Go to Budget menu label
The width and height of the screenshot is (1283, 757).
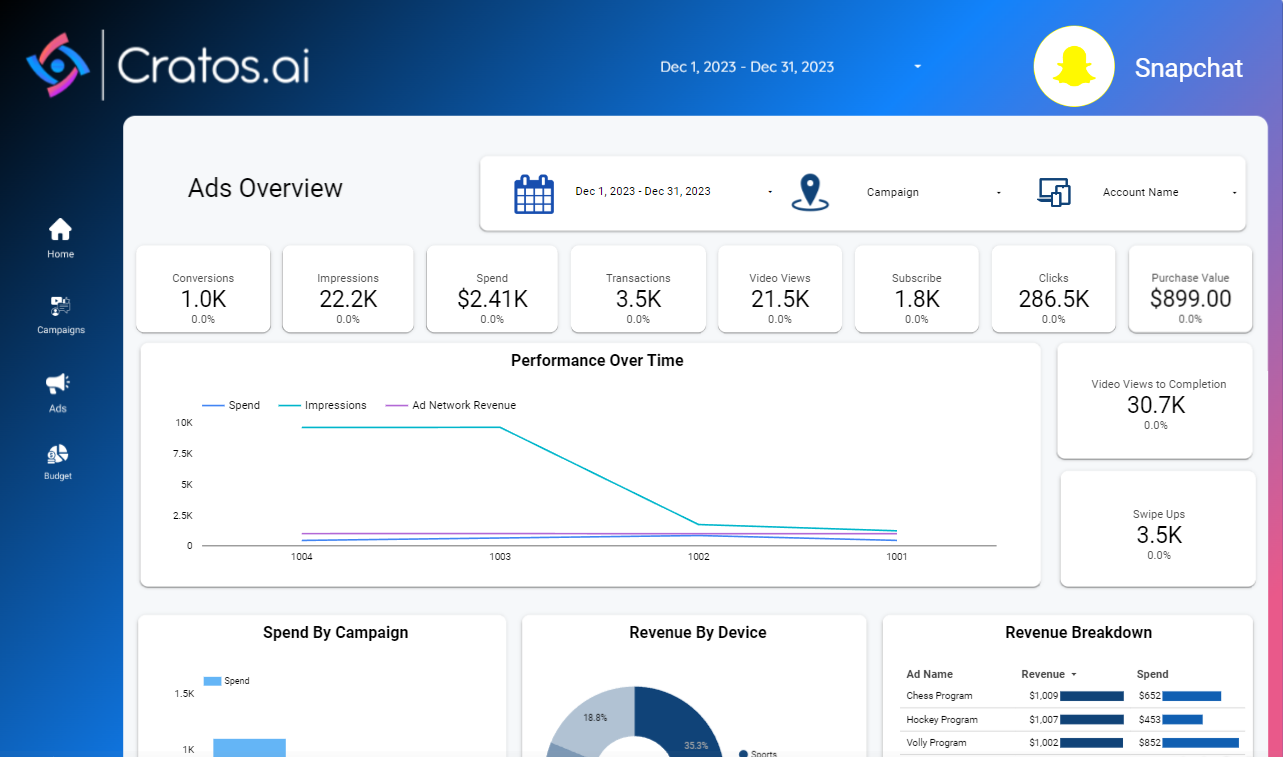tap(58, 476)
